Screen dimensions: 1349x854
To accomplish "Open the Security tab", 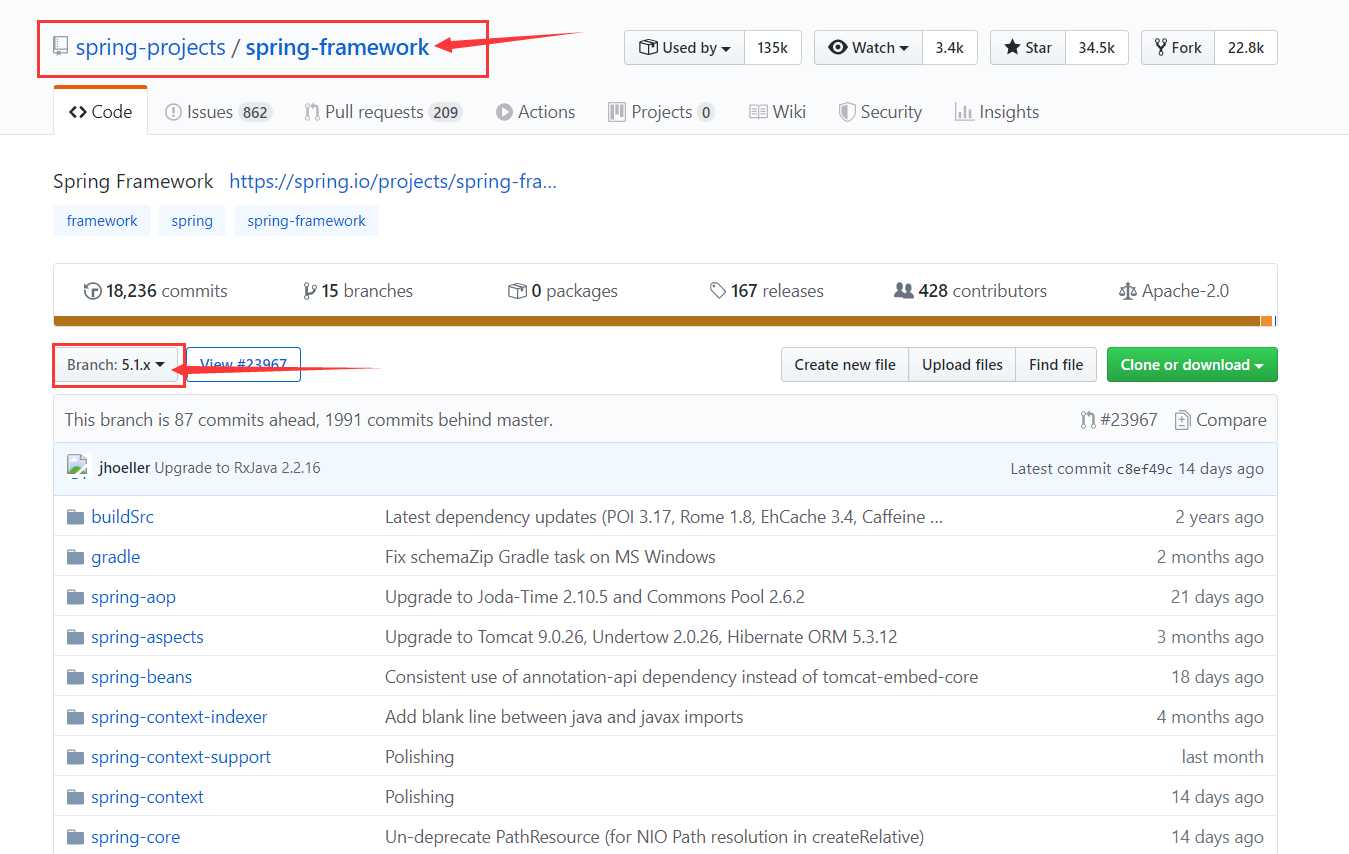I will click(x=880, y=112).
